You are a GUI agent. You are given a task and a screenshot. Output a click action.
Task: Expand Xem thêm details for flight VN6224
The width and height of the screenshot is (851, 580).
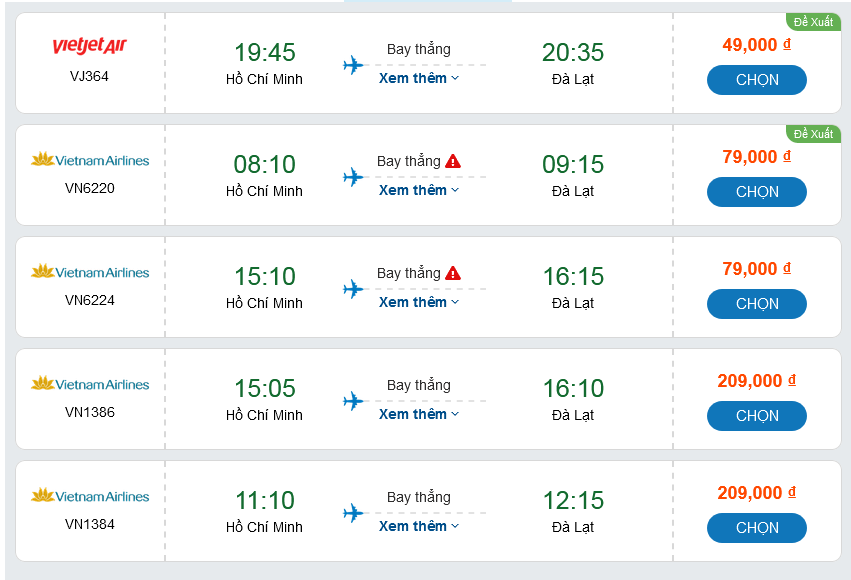pos(419,302)
